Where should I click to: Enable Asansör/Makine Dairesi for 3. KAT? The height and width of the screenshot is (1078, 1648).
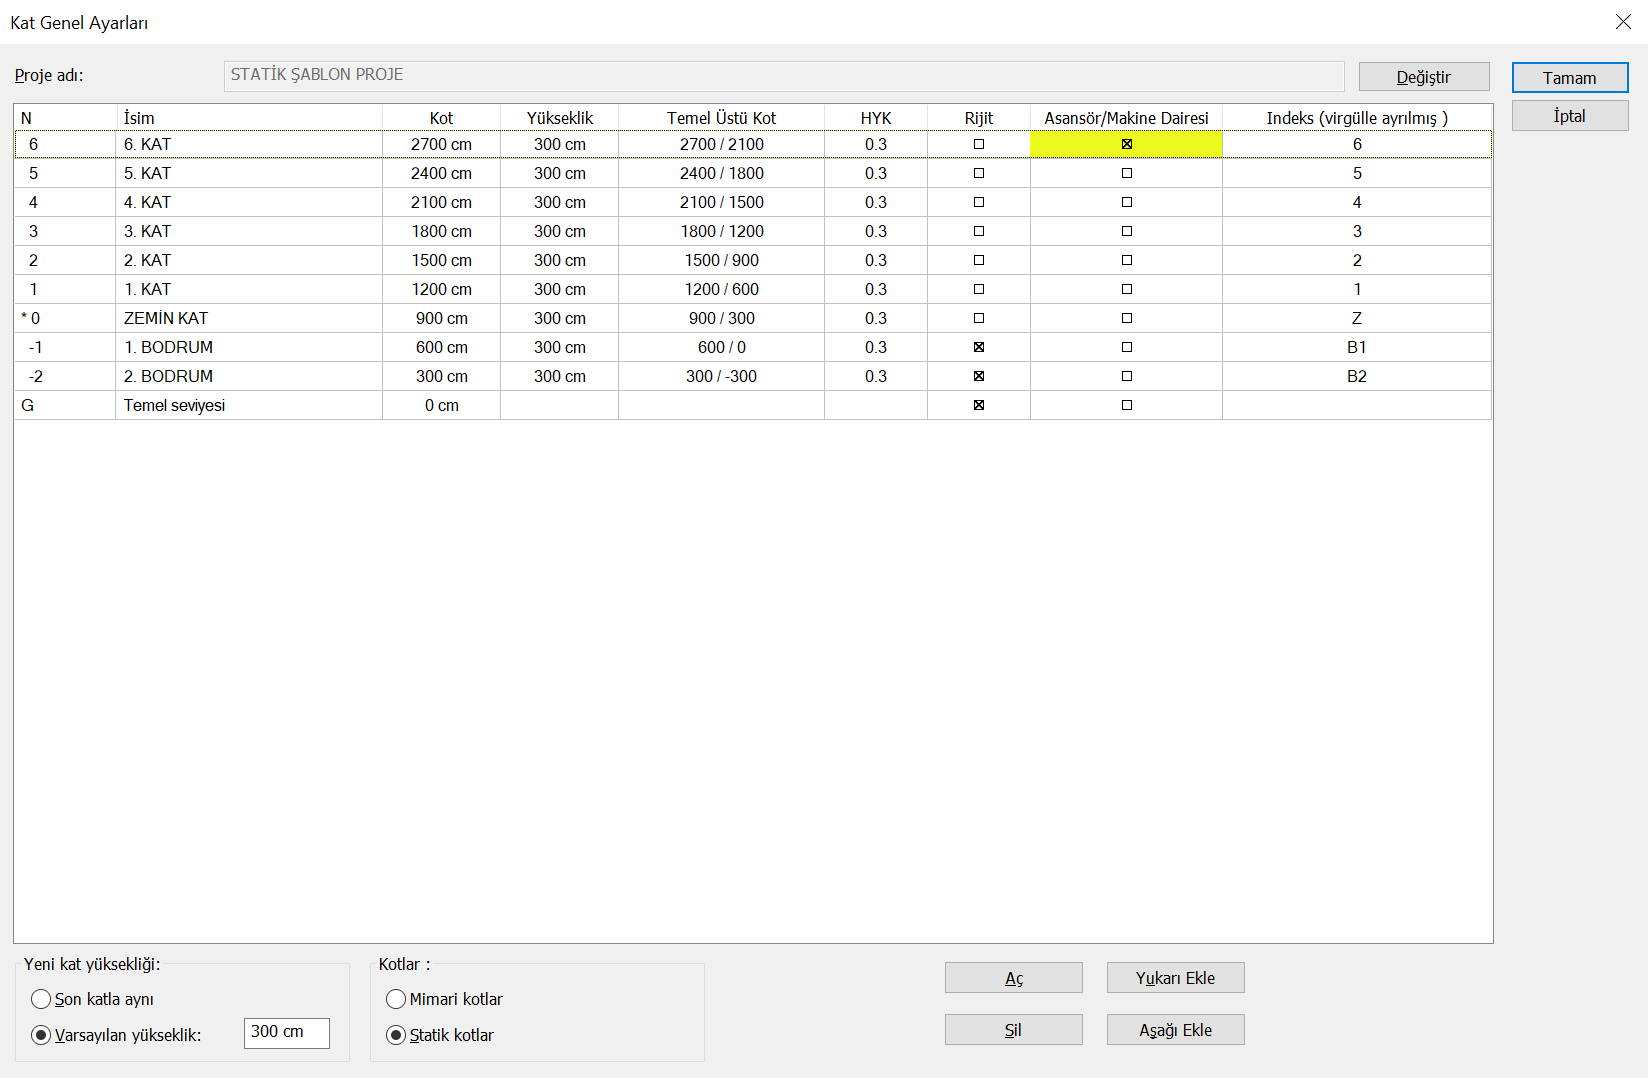(1126, 231)
